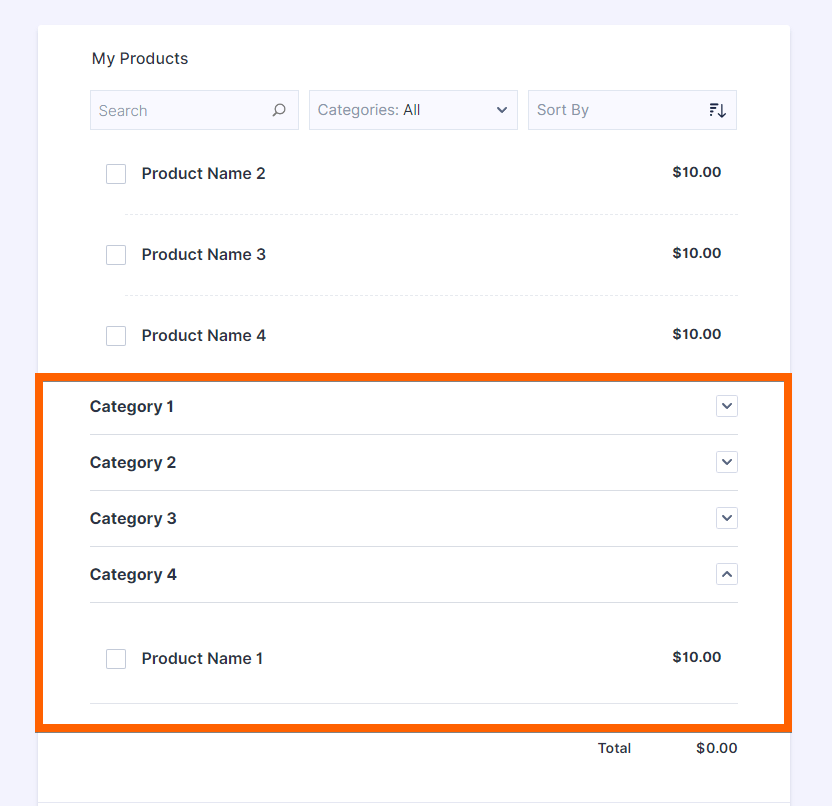Select the Category 1 header label
Screen dimensions: 832x806
[x=132, y=407]
